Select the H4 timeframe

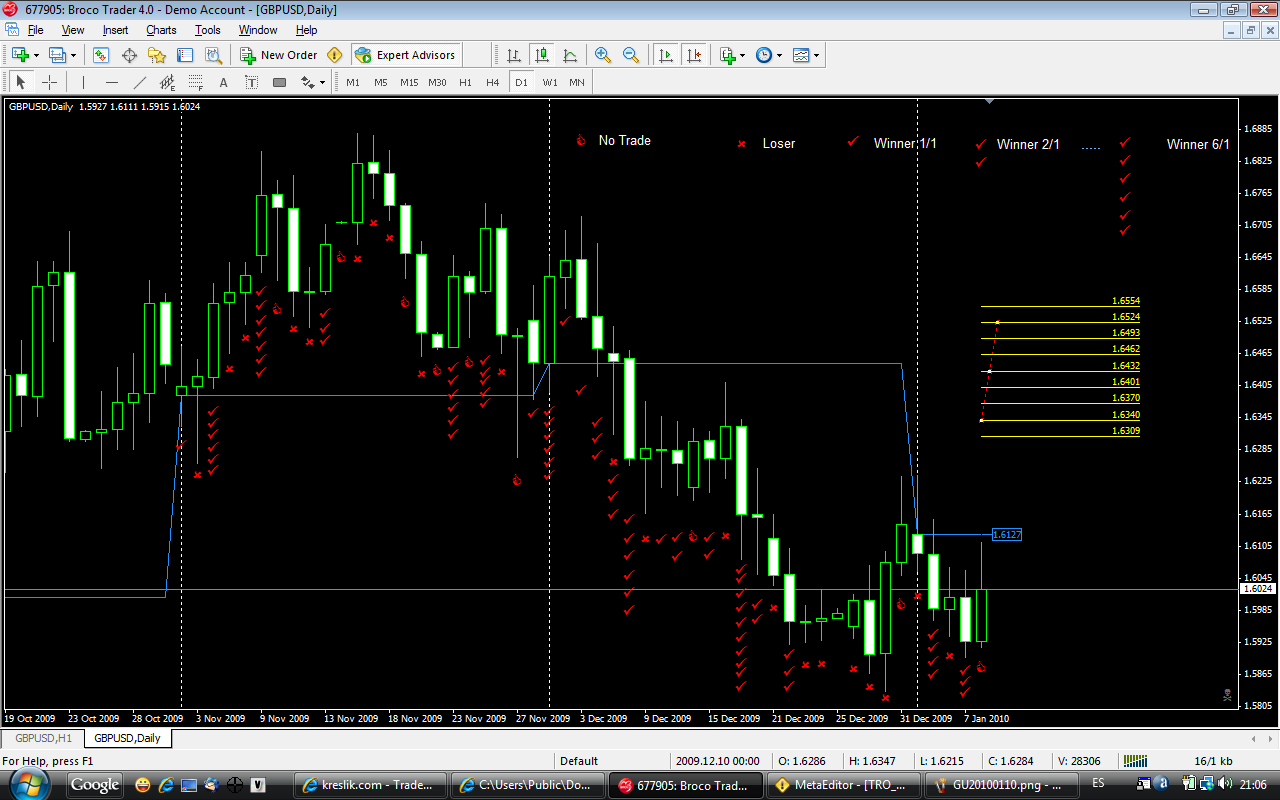(x=492, y=82)
